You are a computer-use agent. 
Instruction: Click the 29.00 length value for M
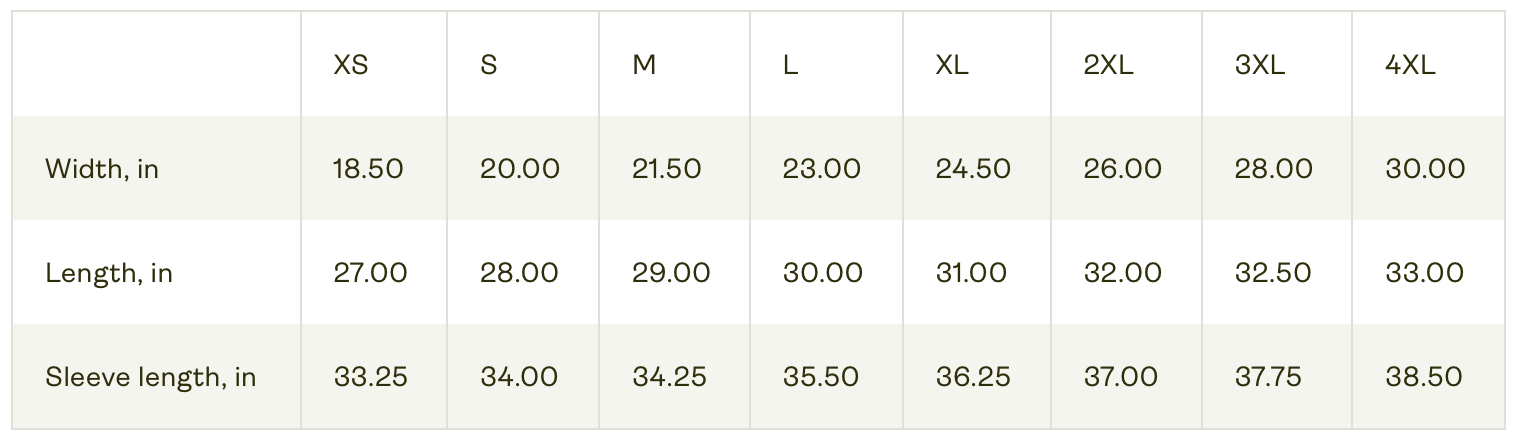[x=671, y=273]
